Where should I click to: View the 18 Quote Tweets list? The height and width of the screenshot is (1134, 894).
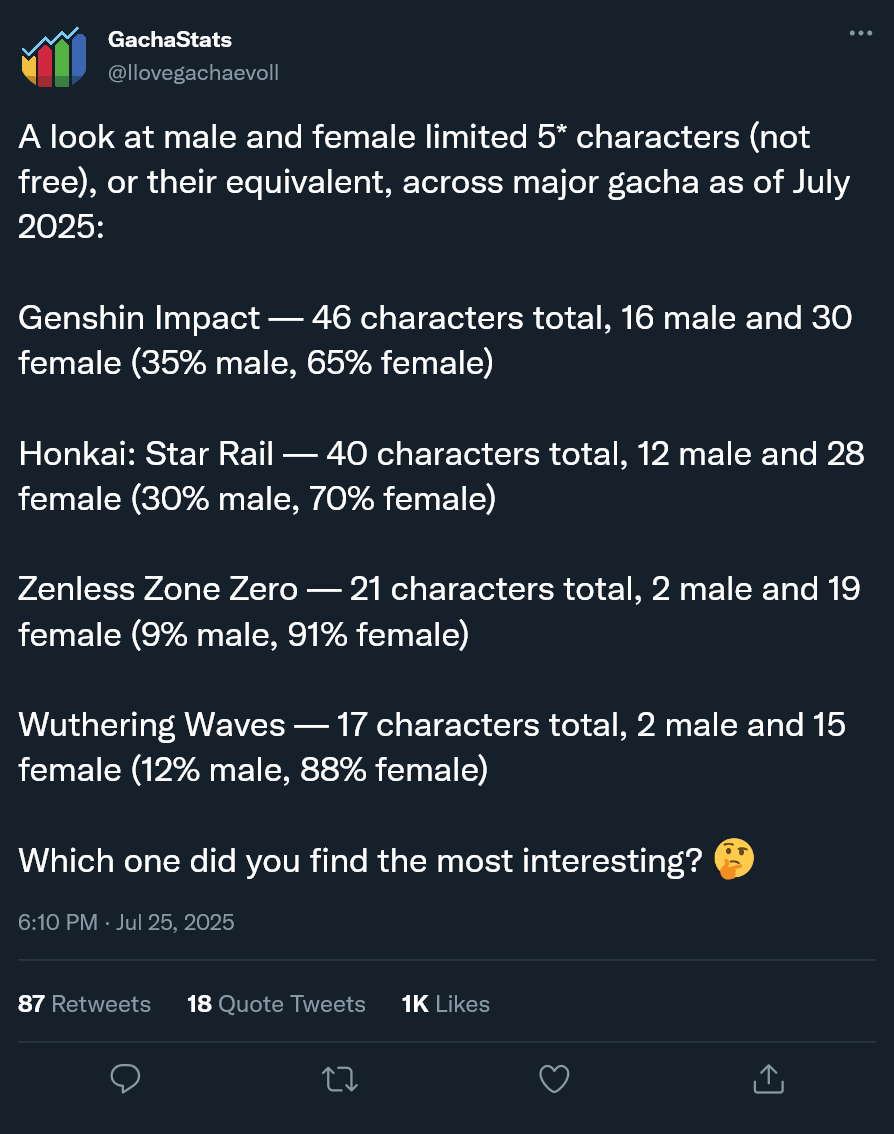point(276,1003)
